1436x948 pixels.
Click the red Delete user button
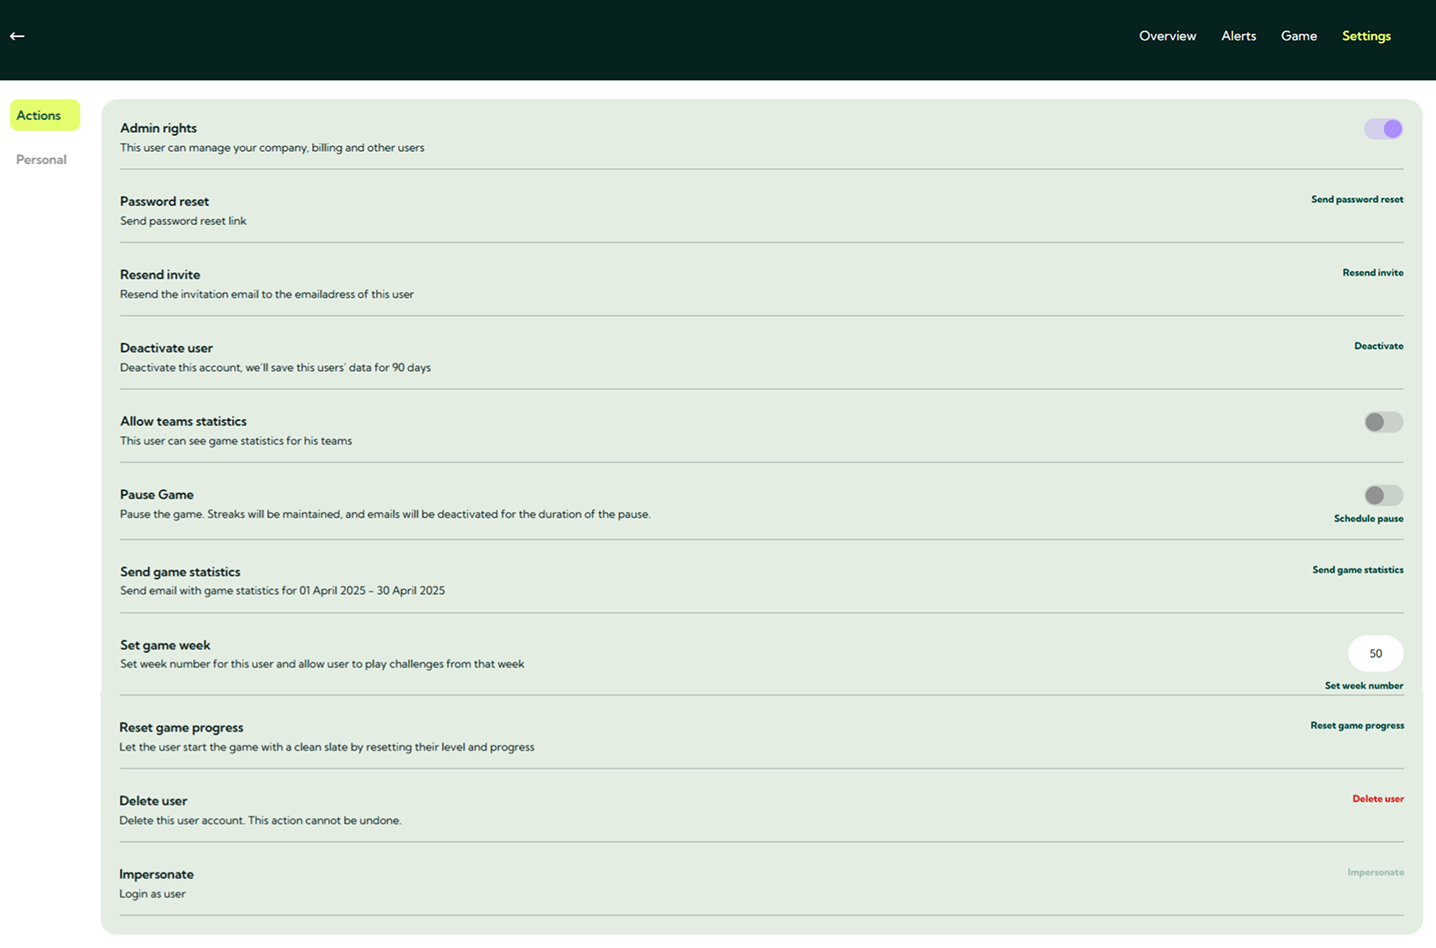point(1377,799)
